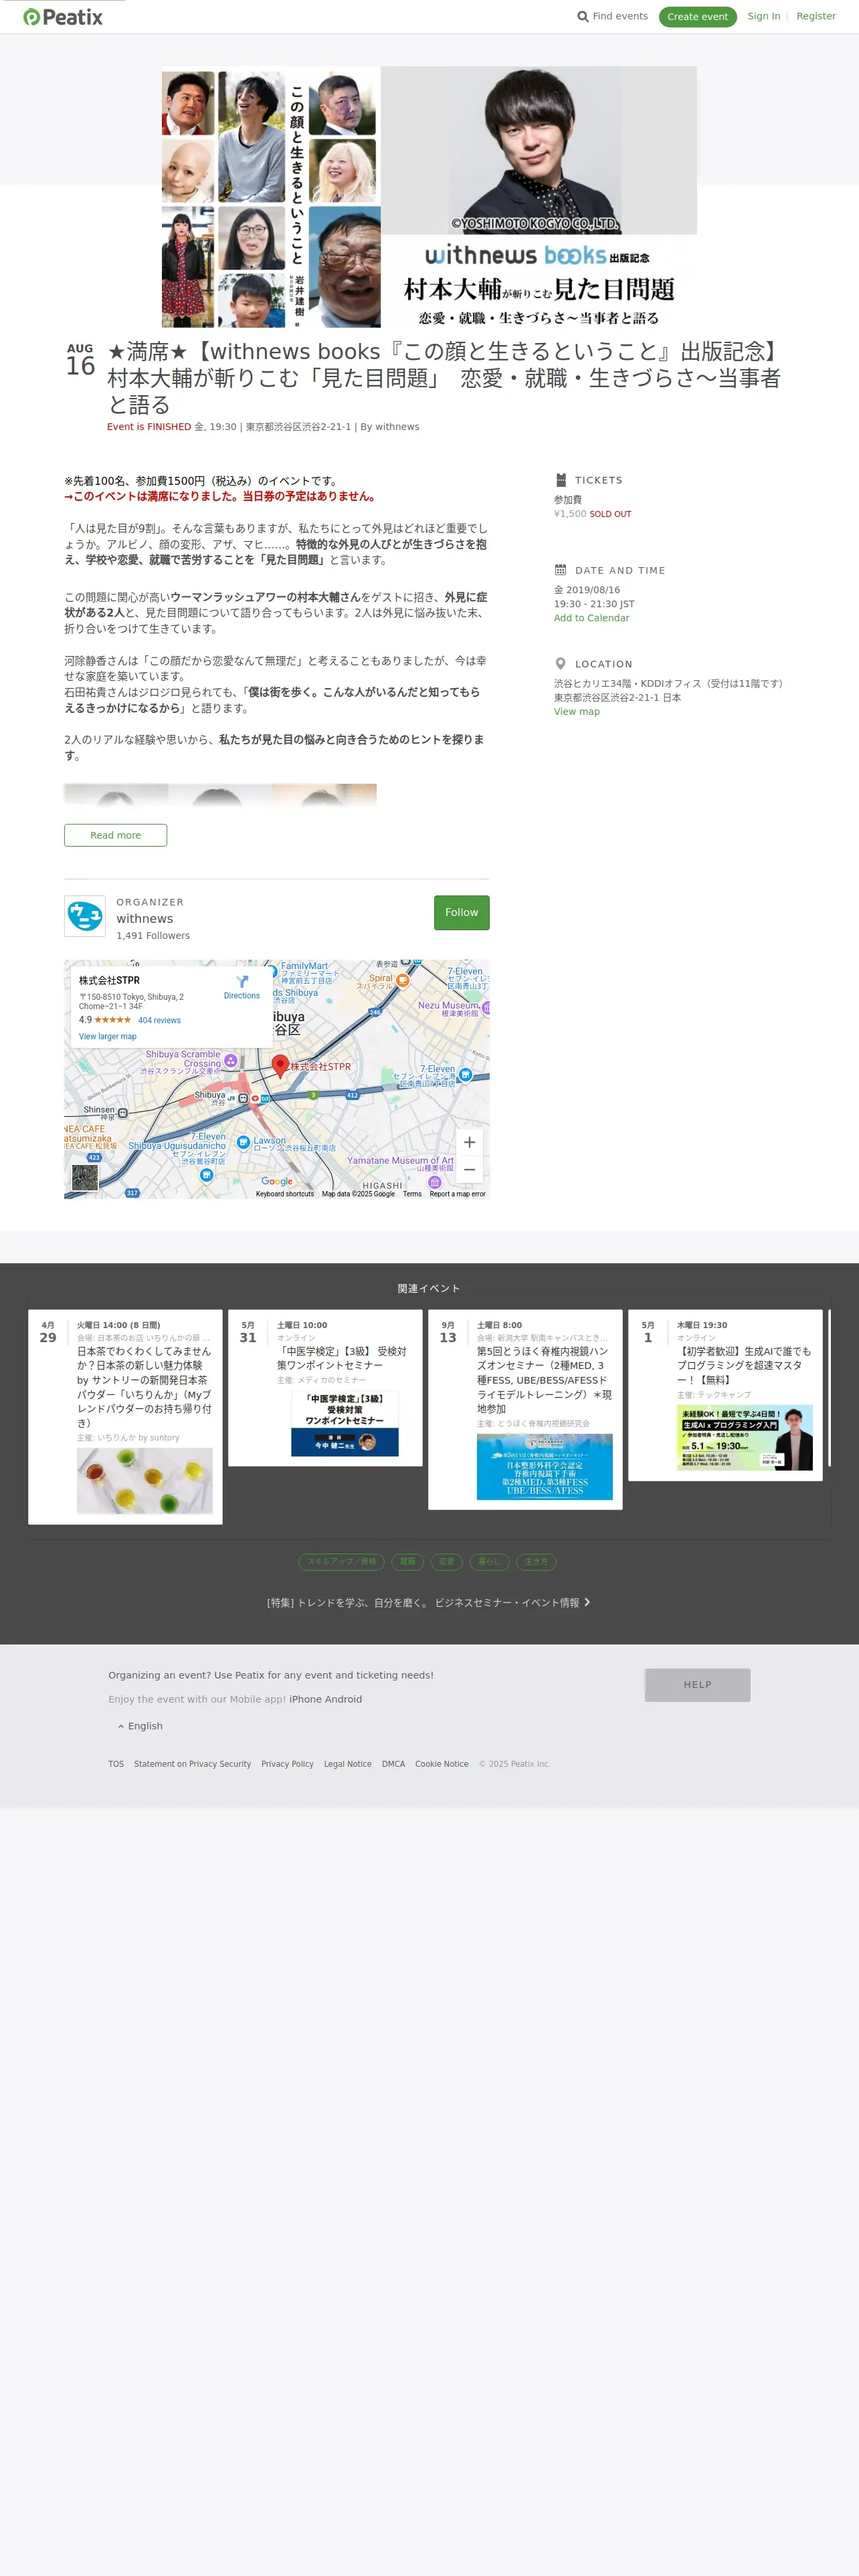The height and width of the screenshot is (2576, 859).
Task: Open the Register link
Action: pos(816,16)
